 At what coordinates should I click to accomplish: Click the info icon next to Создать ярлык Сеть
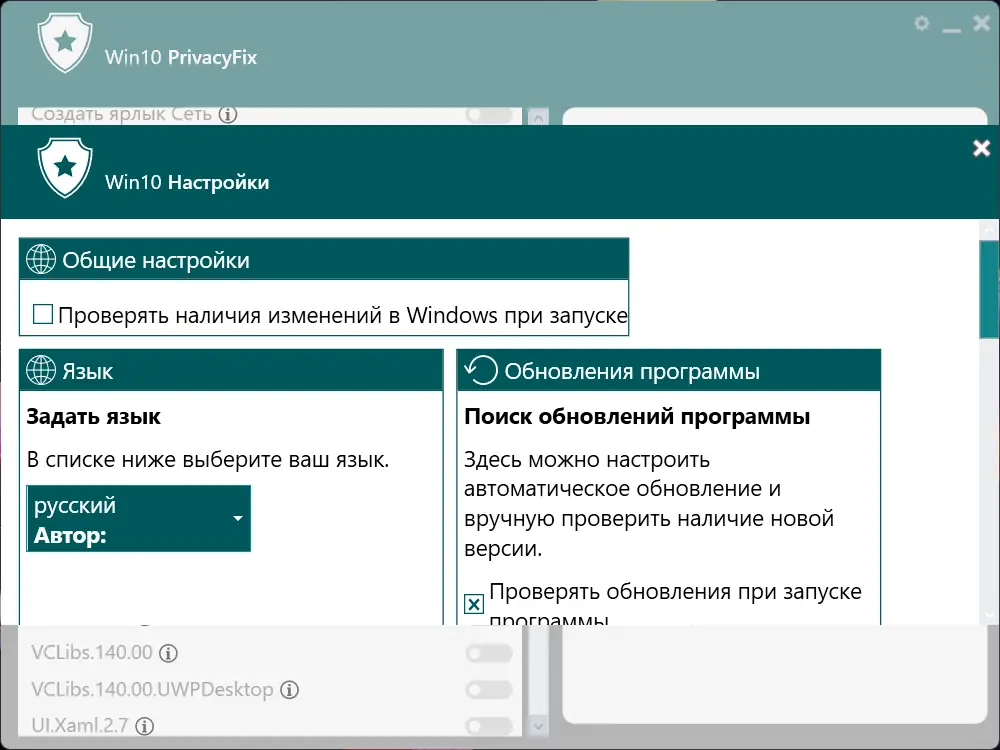[229, 115]
